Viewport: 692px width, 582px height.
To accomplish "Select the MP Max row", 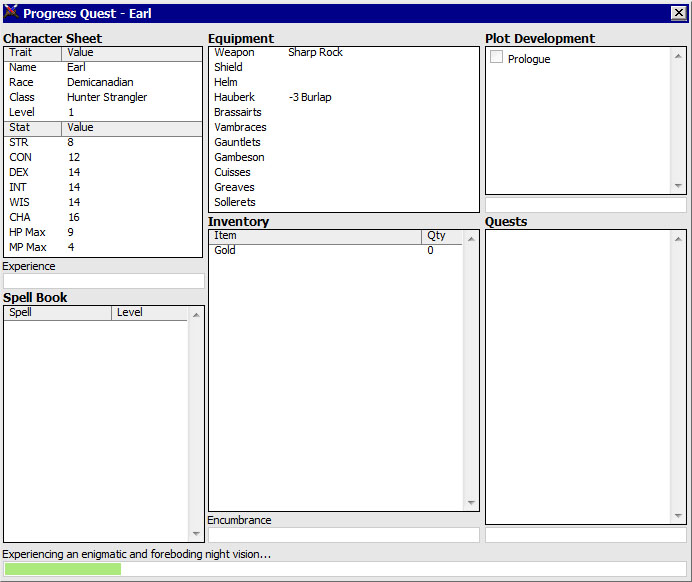I will pos(103,248).
